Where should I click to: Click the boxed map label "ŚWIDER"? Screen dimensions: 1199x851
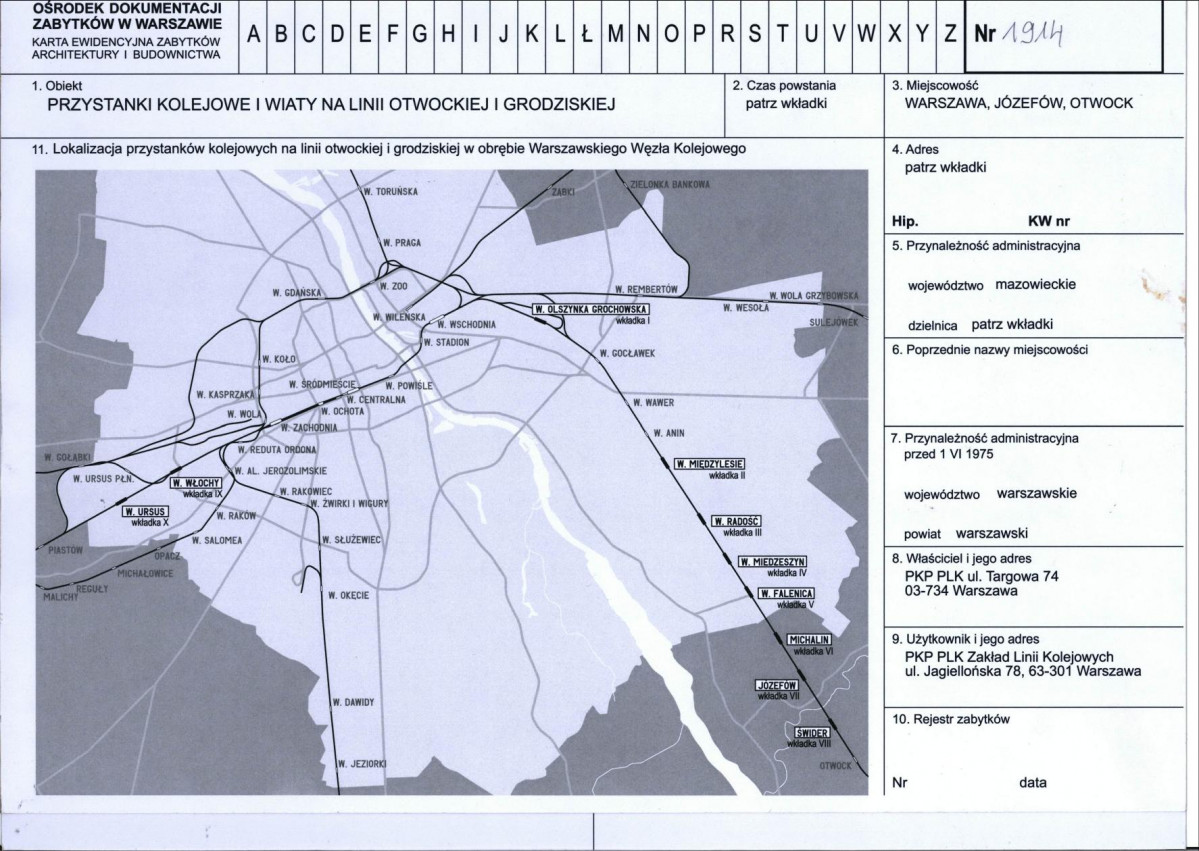(x=812, y=732)
